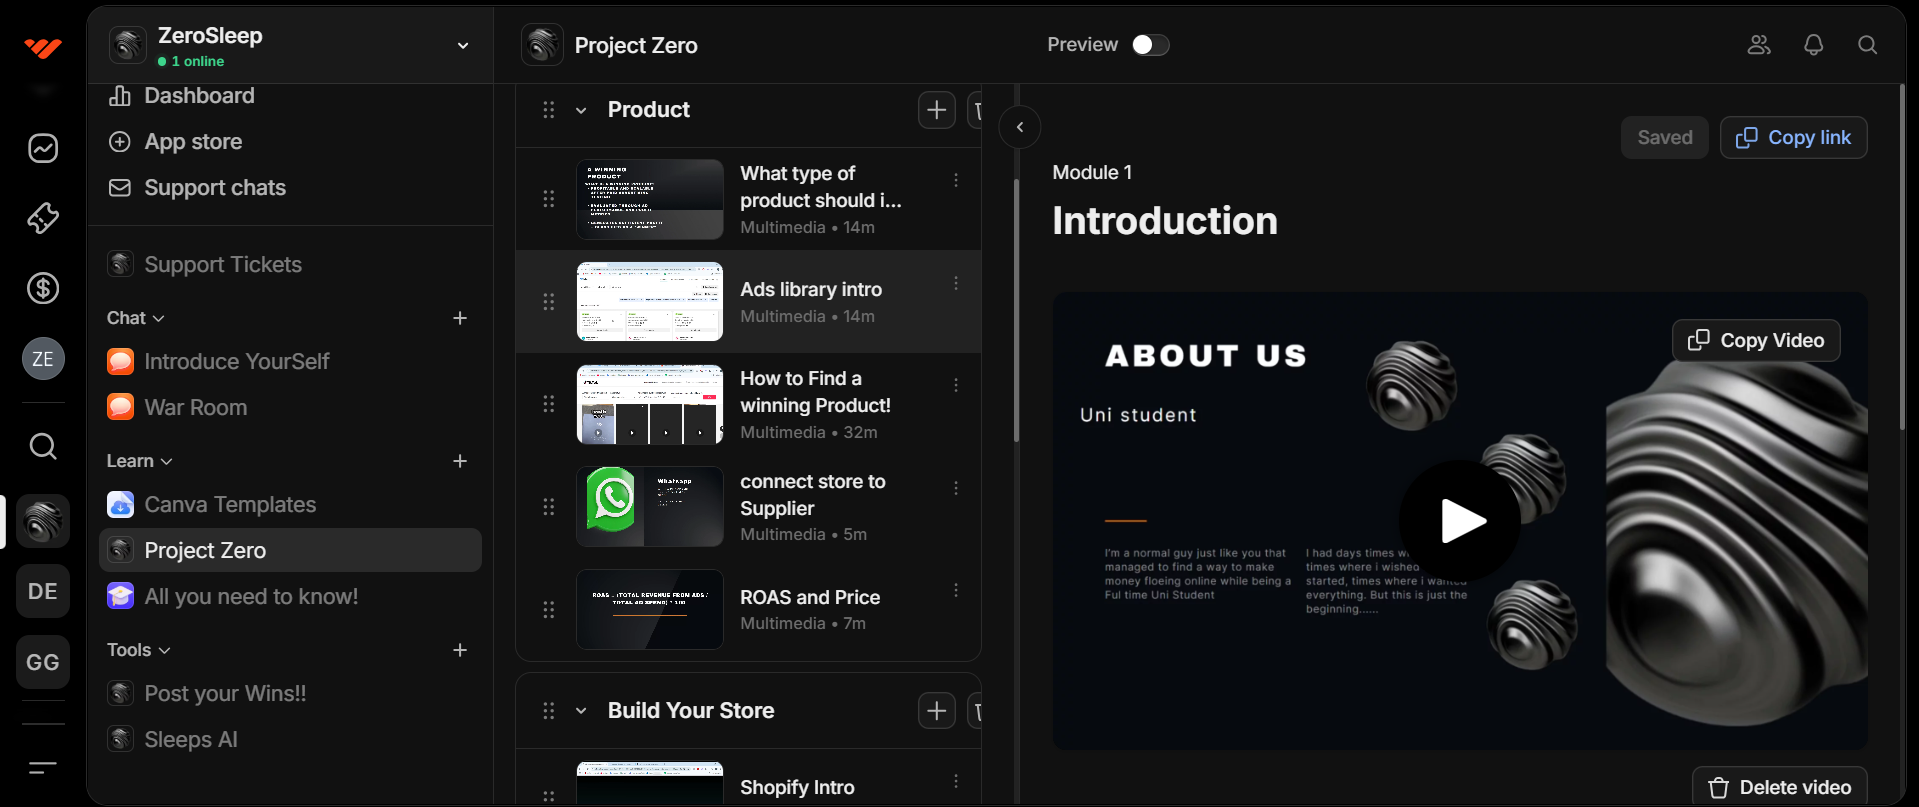Open options for ROAS and Price lesson
The width and height of the screenshot is (1919, 807).
click(956, 591)
